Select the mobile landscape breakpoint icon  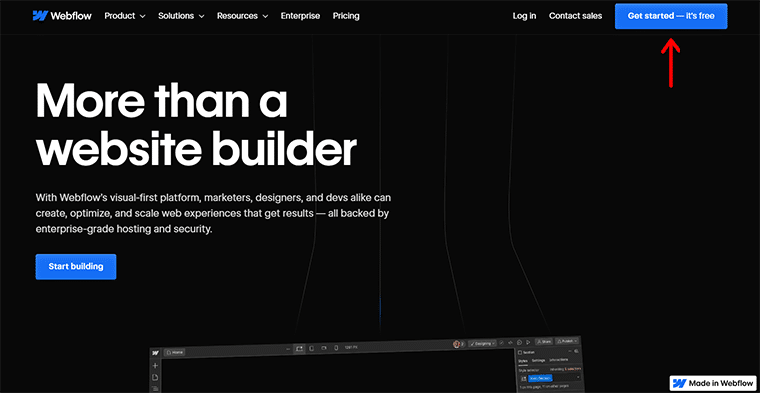pos(324,348)
